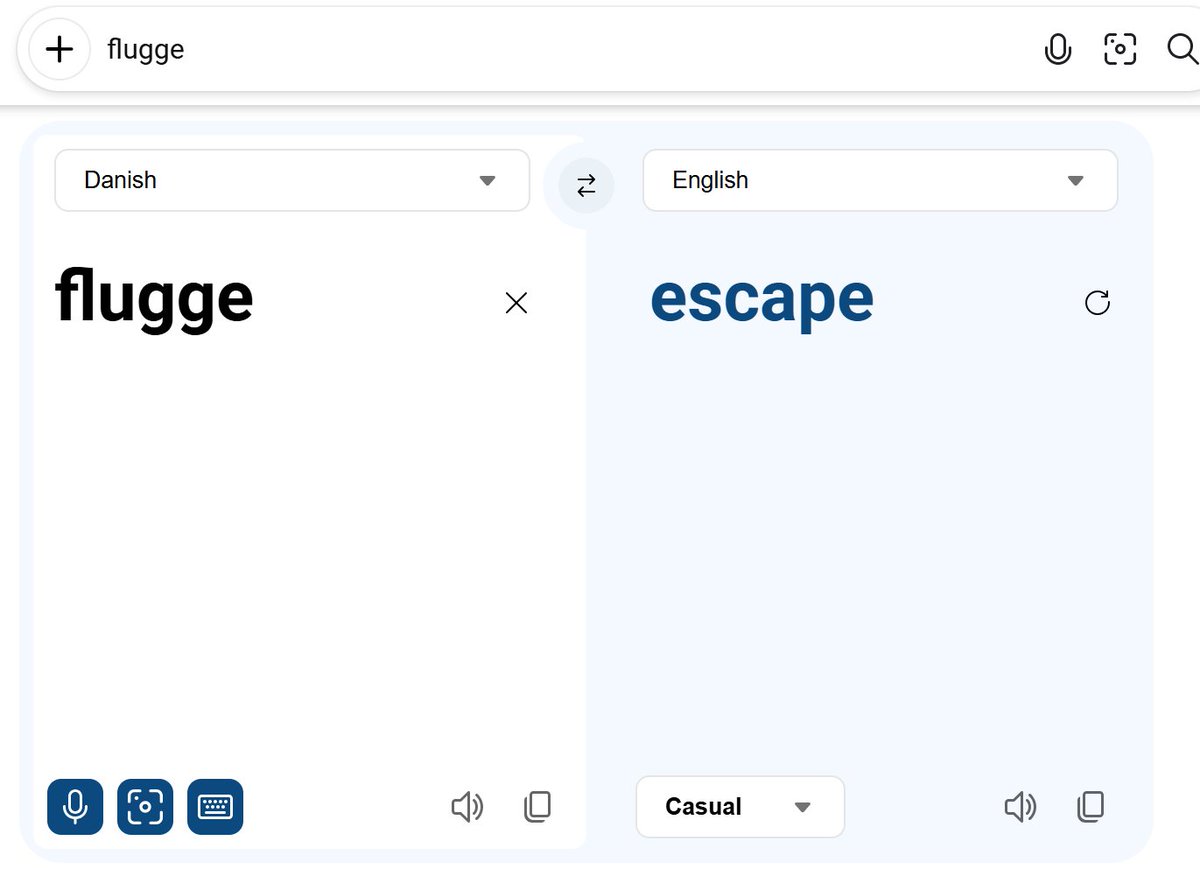Clear the source text flugge

pos(516,303)
